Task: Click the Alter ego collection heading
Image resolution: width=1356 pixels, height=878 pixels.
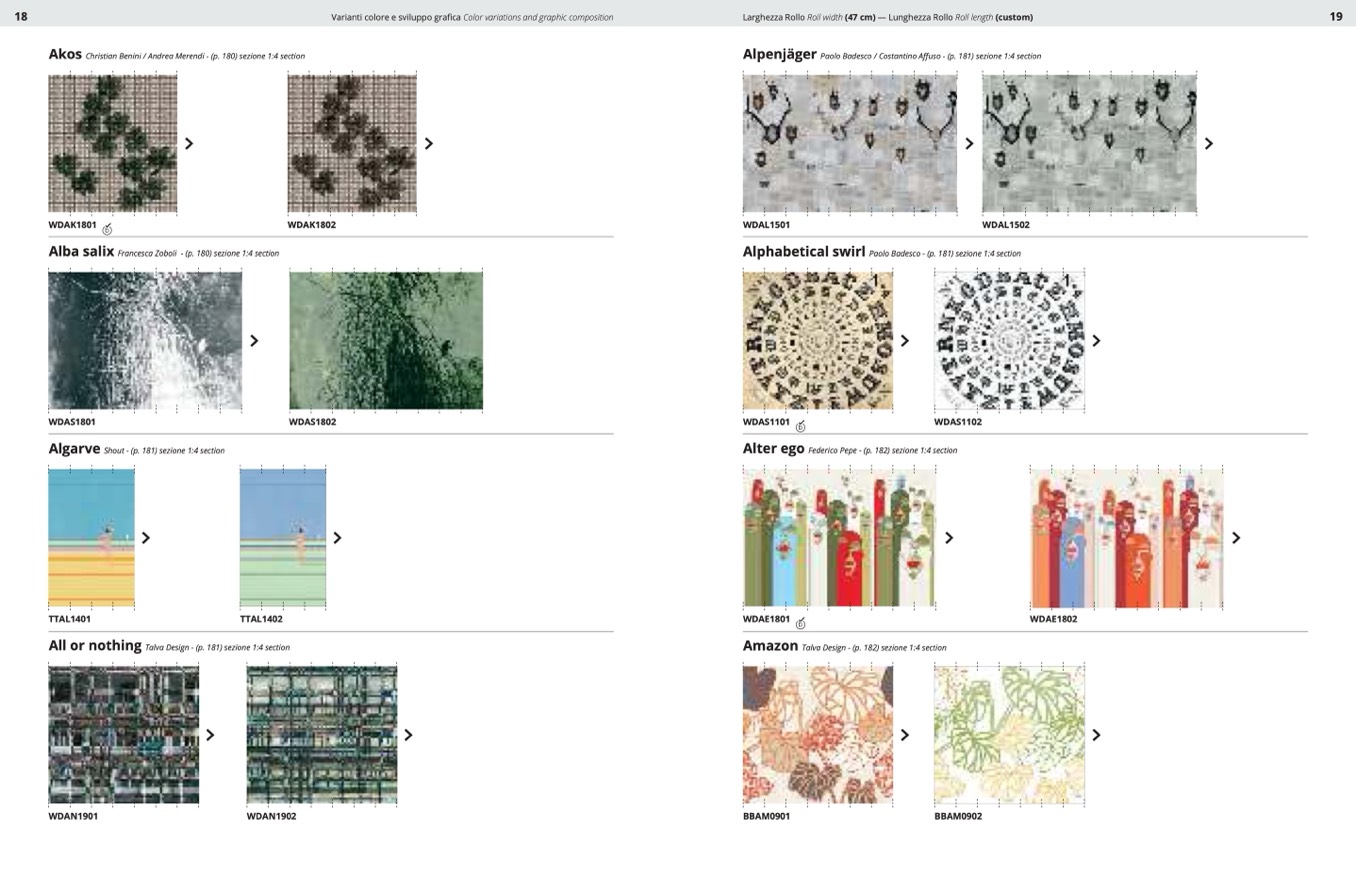Action: click(773, 449)
